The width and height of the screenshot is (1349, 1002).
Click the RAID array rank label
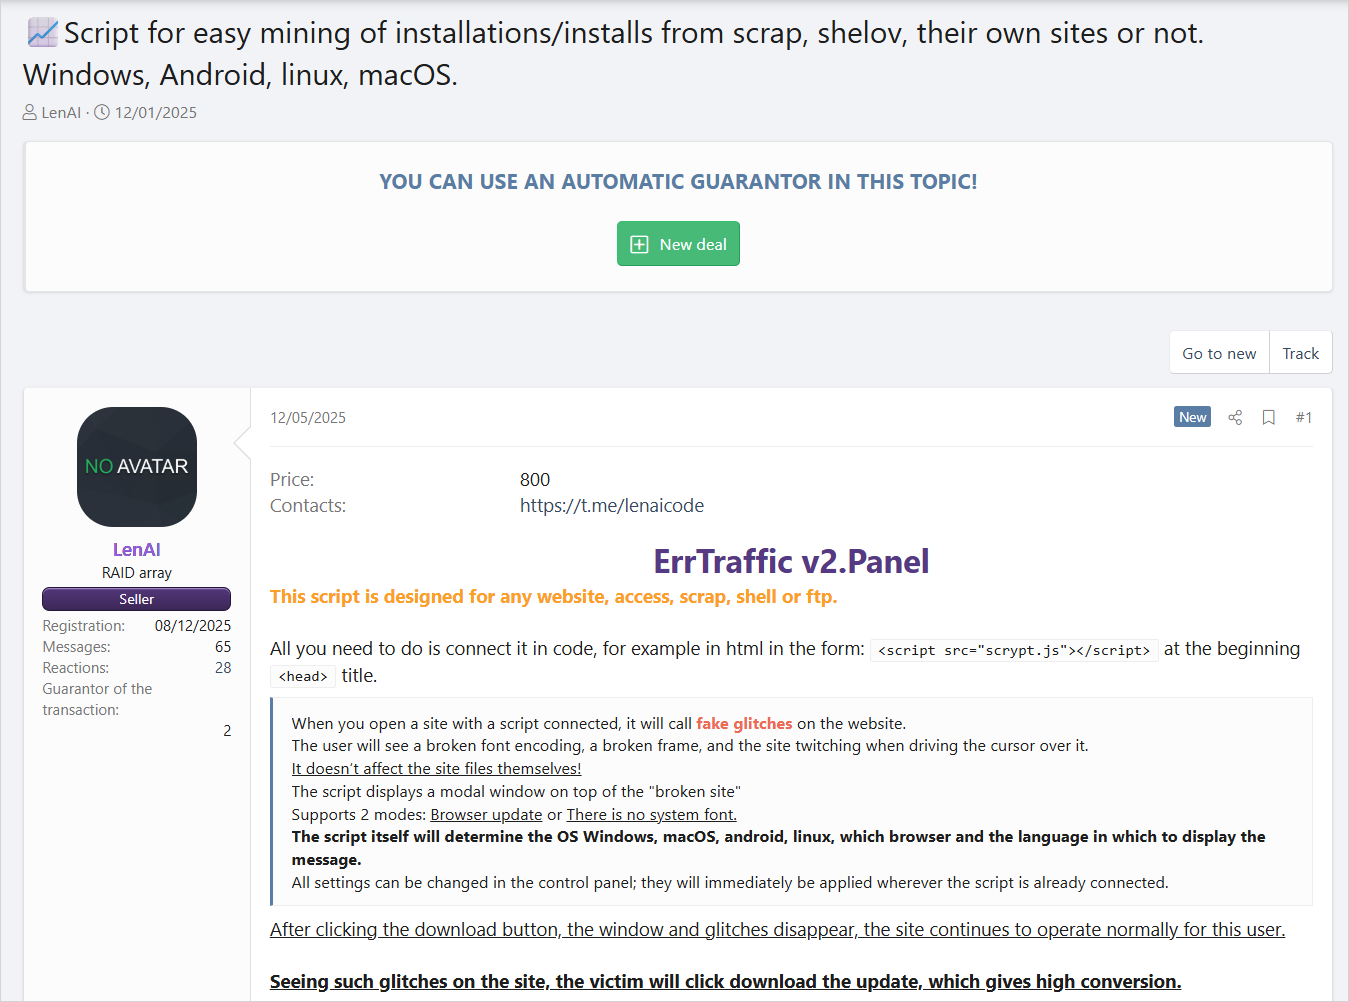pyautogui.click(x=136, y=572)
